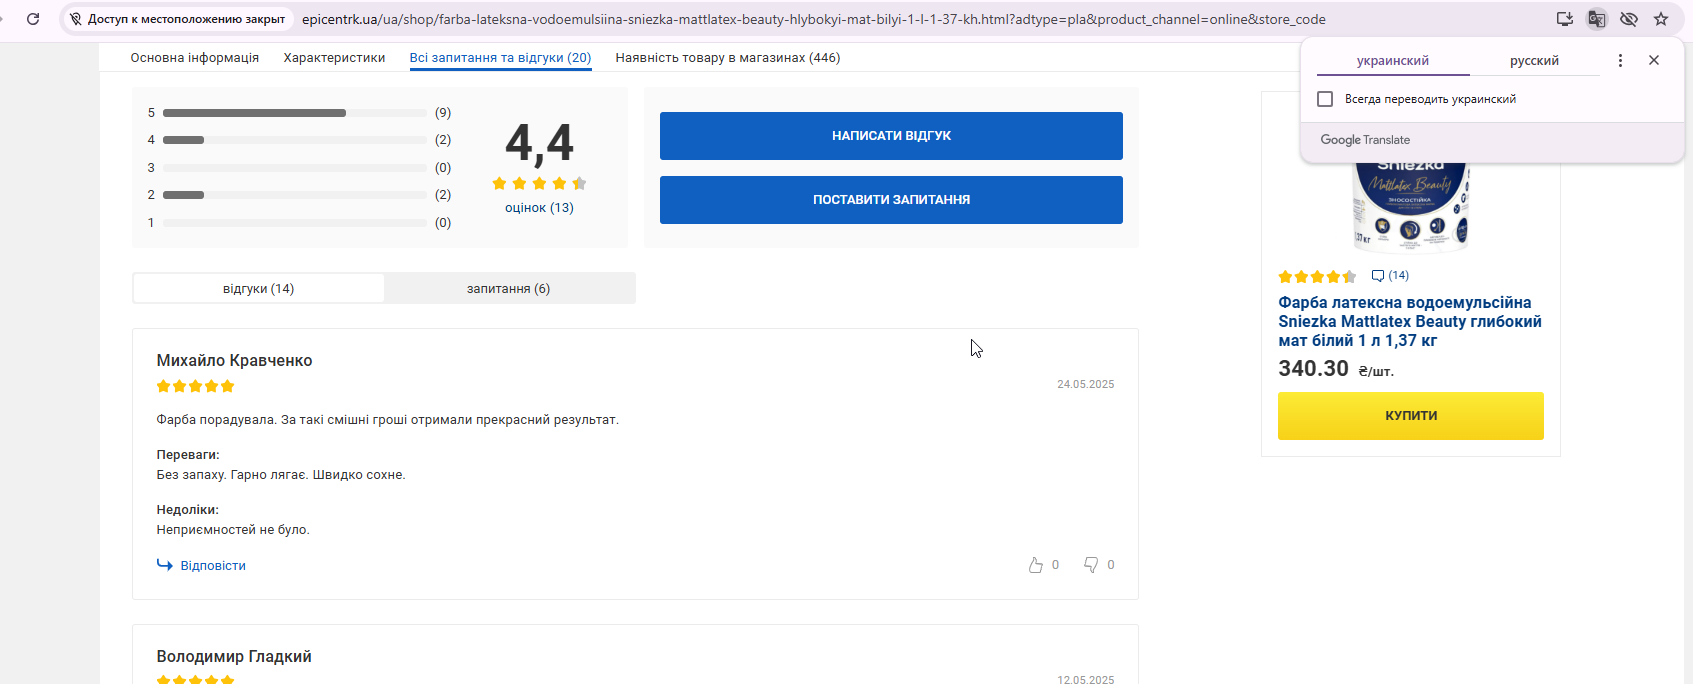The image size is (1693, 684).
Task: Select русский tab in translate popup
Action: click(x=1535, y=61)
